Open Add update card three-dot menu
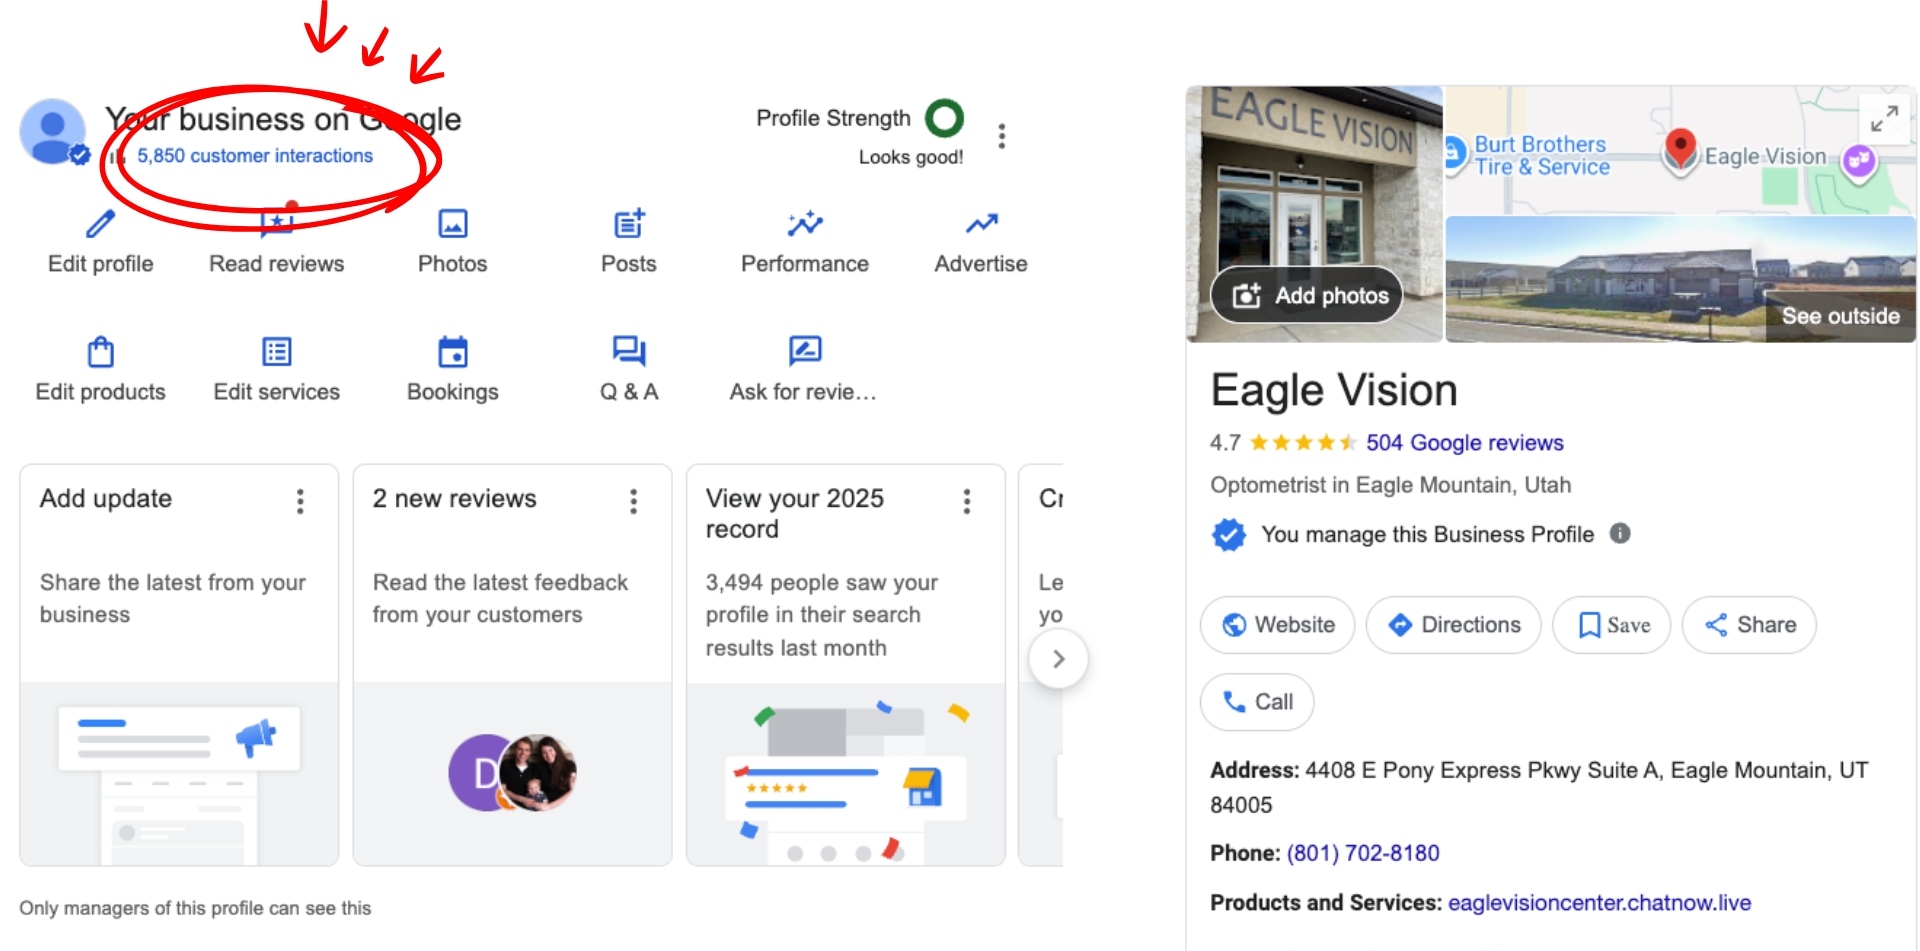 tap(300, 501)
